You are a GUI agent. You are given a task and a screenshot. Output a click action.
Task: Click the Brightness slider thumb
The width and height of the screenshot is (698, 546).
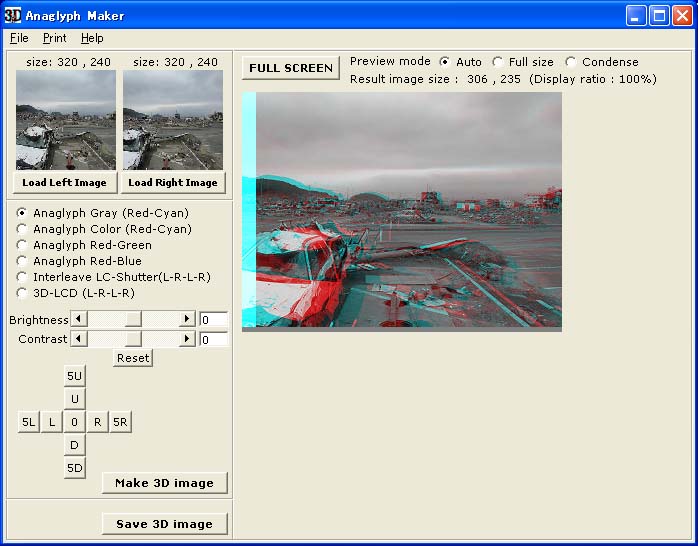(132, 319)
